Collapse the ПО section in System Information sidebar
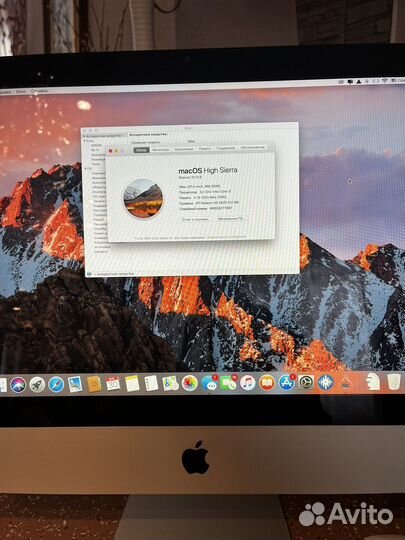The image size is (405, 540). pyautogui.click(x=85, y=169)
